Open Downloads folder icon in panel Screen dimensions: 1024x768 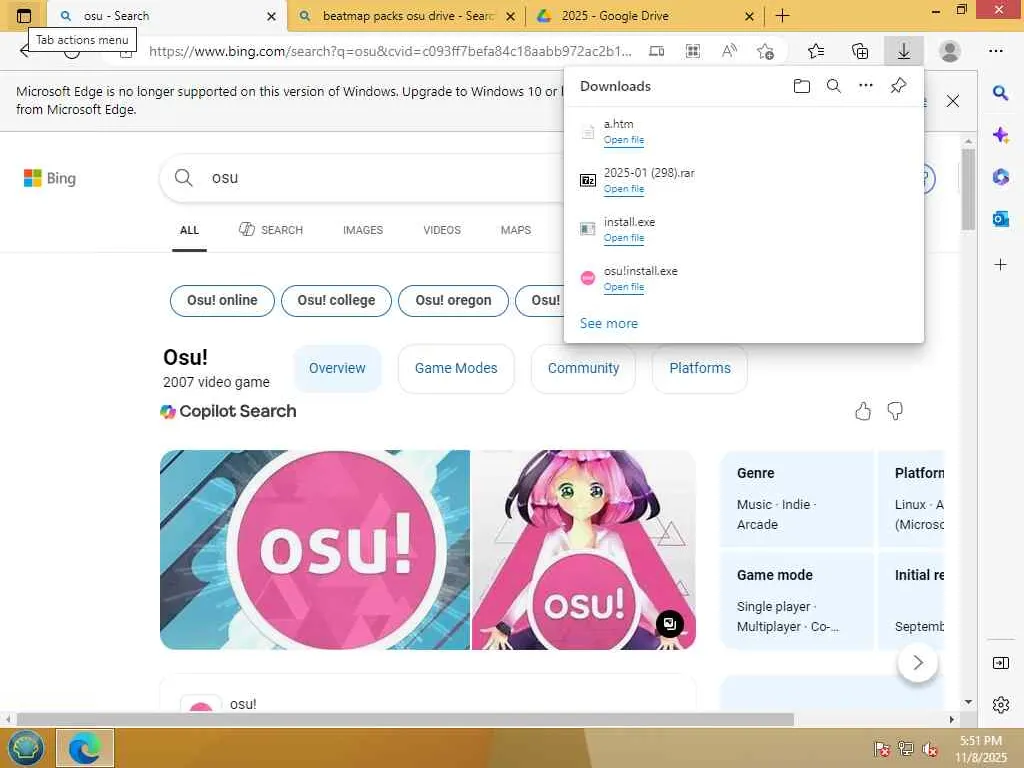point(801,86)
